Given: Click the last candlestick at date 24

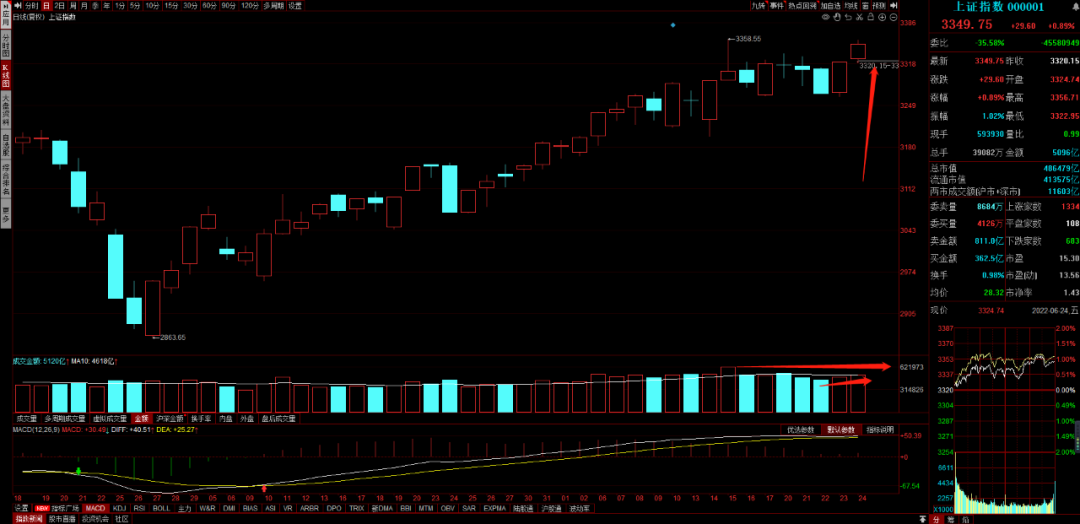Looking at the screenshot, I should [858, 51].
